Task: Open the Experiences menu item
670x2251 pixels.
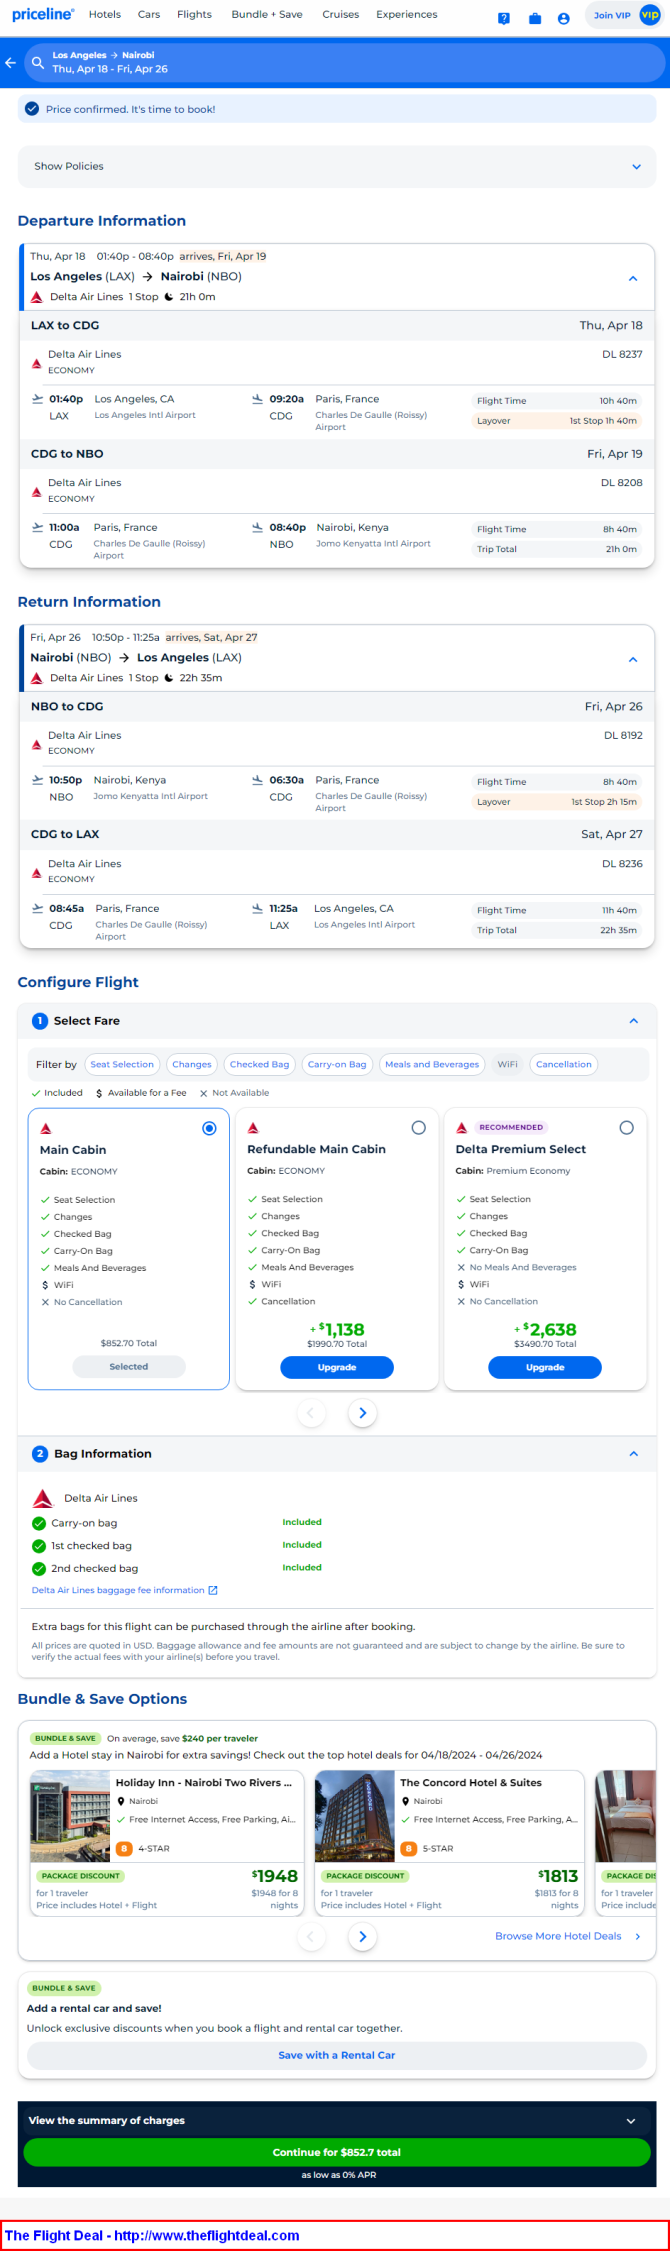Action: tap(407, 15)
